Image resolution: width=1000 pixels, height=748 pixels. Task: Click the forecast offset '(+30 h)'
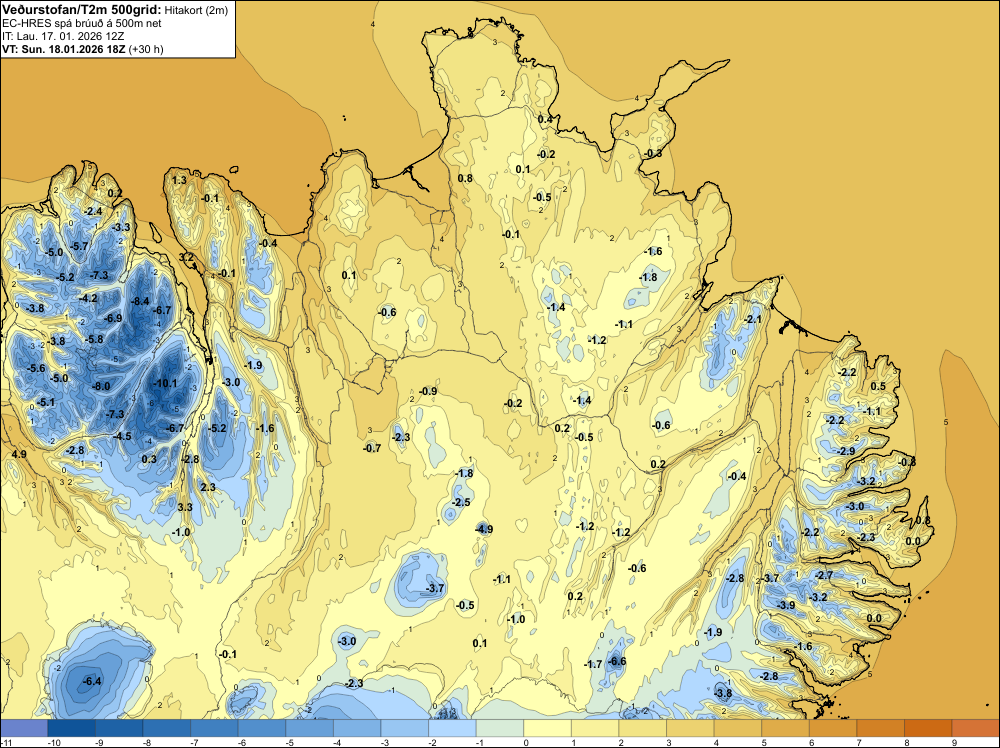tap(146, 49)
